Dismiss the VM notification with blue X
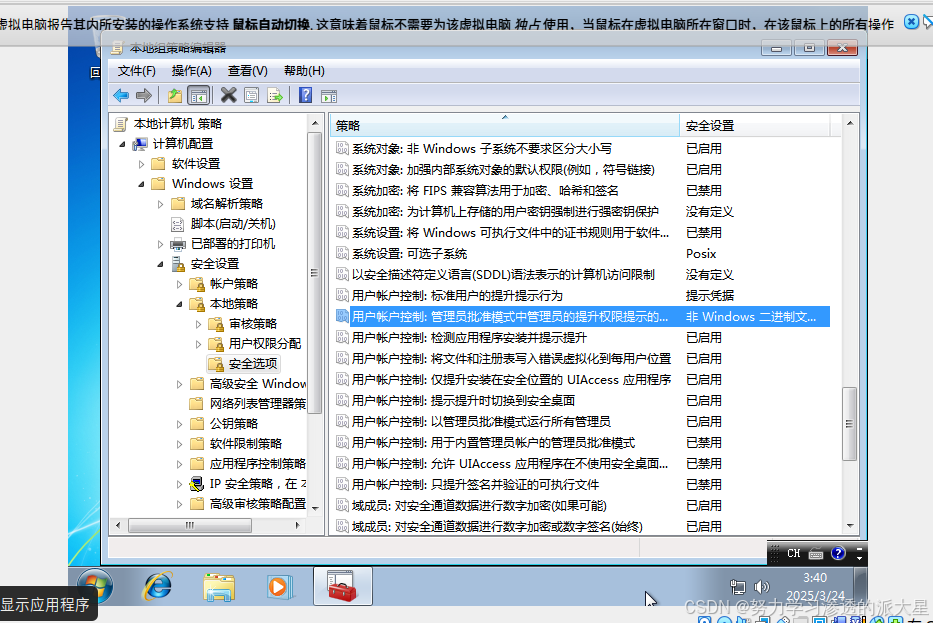This screenshot has width=933, height=623. point(911,22)
